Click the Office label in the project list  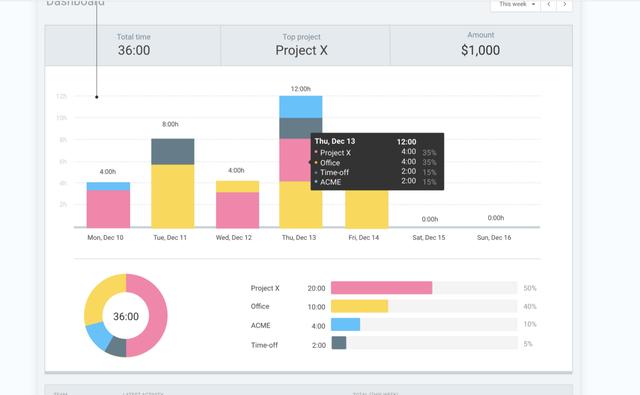tap(260, 306)
